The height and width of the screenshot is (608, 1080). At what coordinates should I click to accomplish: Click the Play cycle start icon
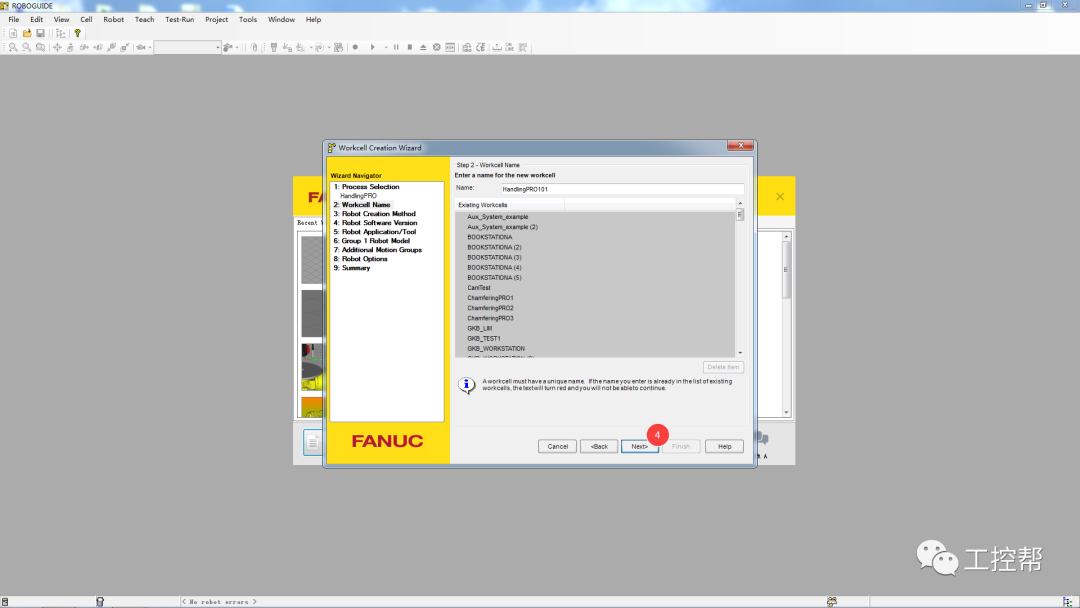373,48
